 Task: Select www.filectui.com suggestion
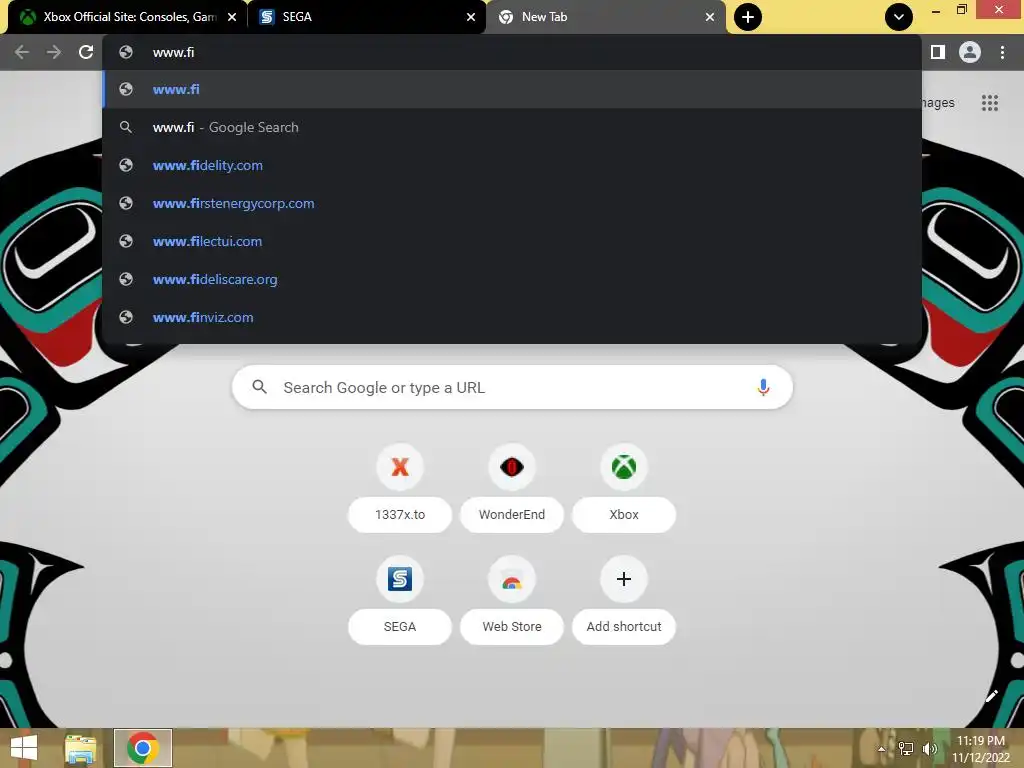point(512,241)
